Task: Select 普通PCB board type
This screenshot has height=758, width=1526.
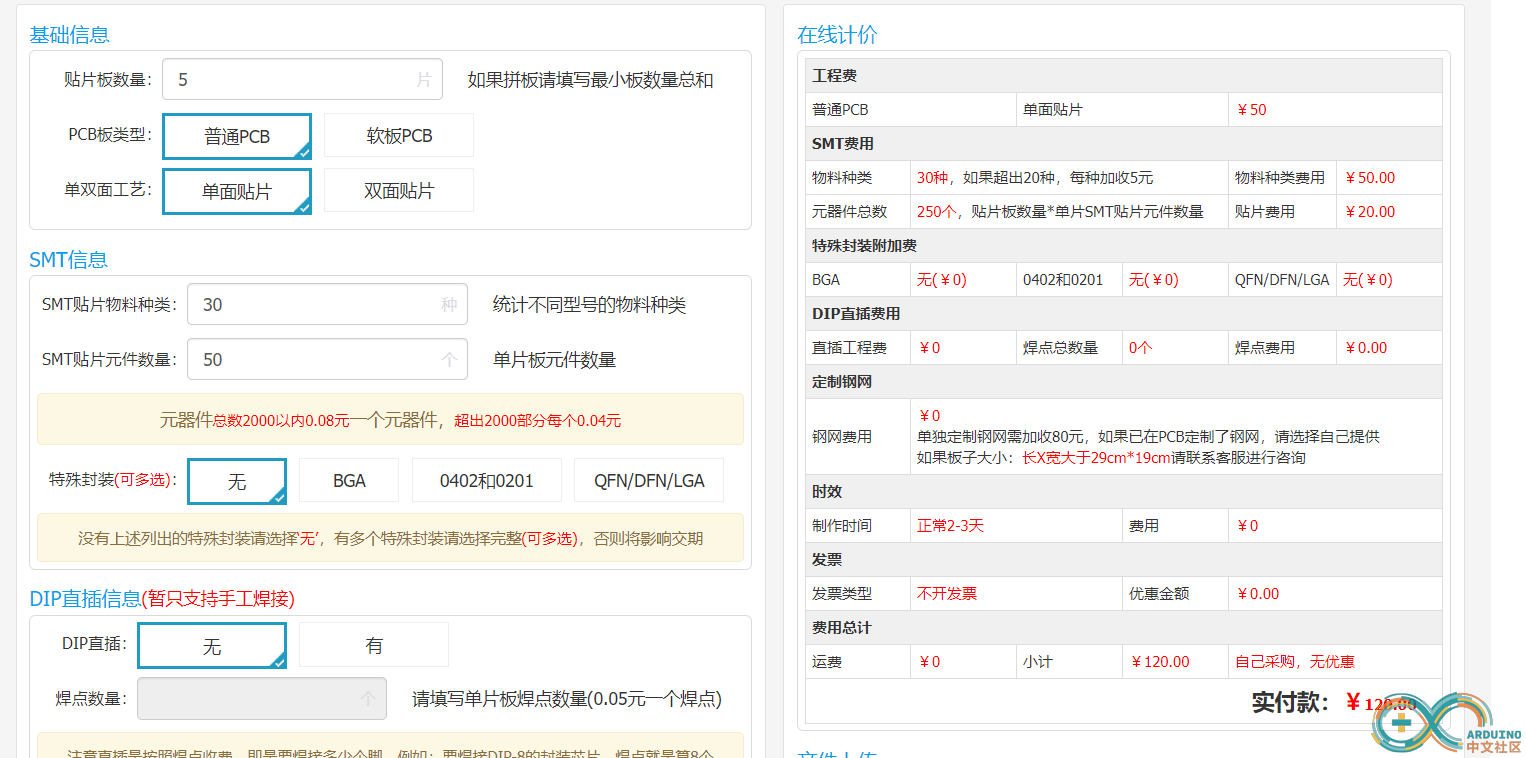Action: [x=237, y=136]
